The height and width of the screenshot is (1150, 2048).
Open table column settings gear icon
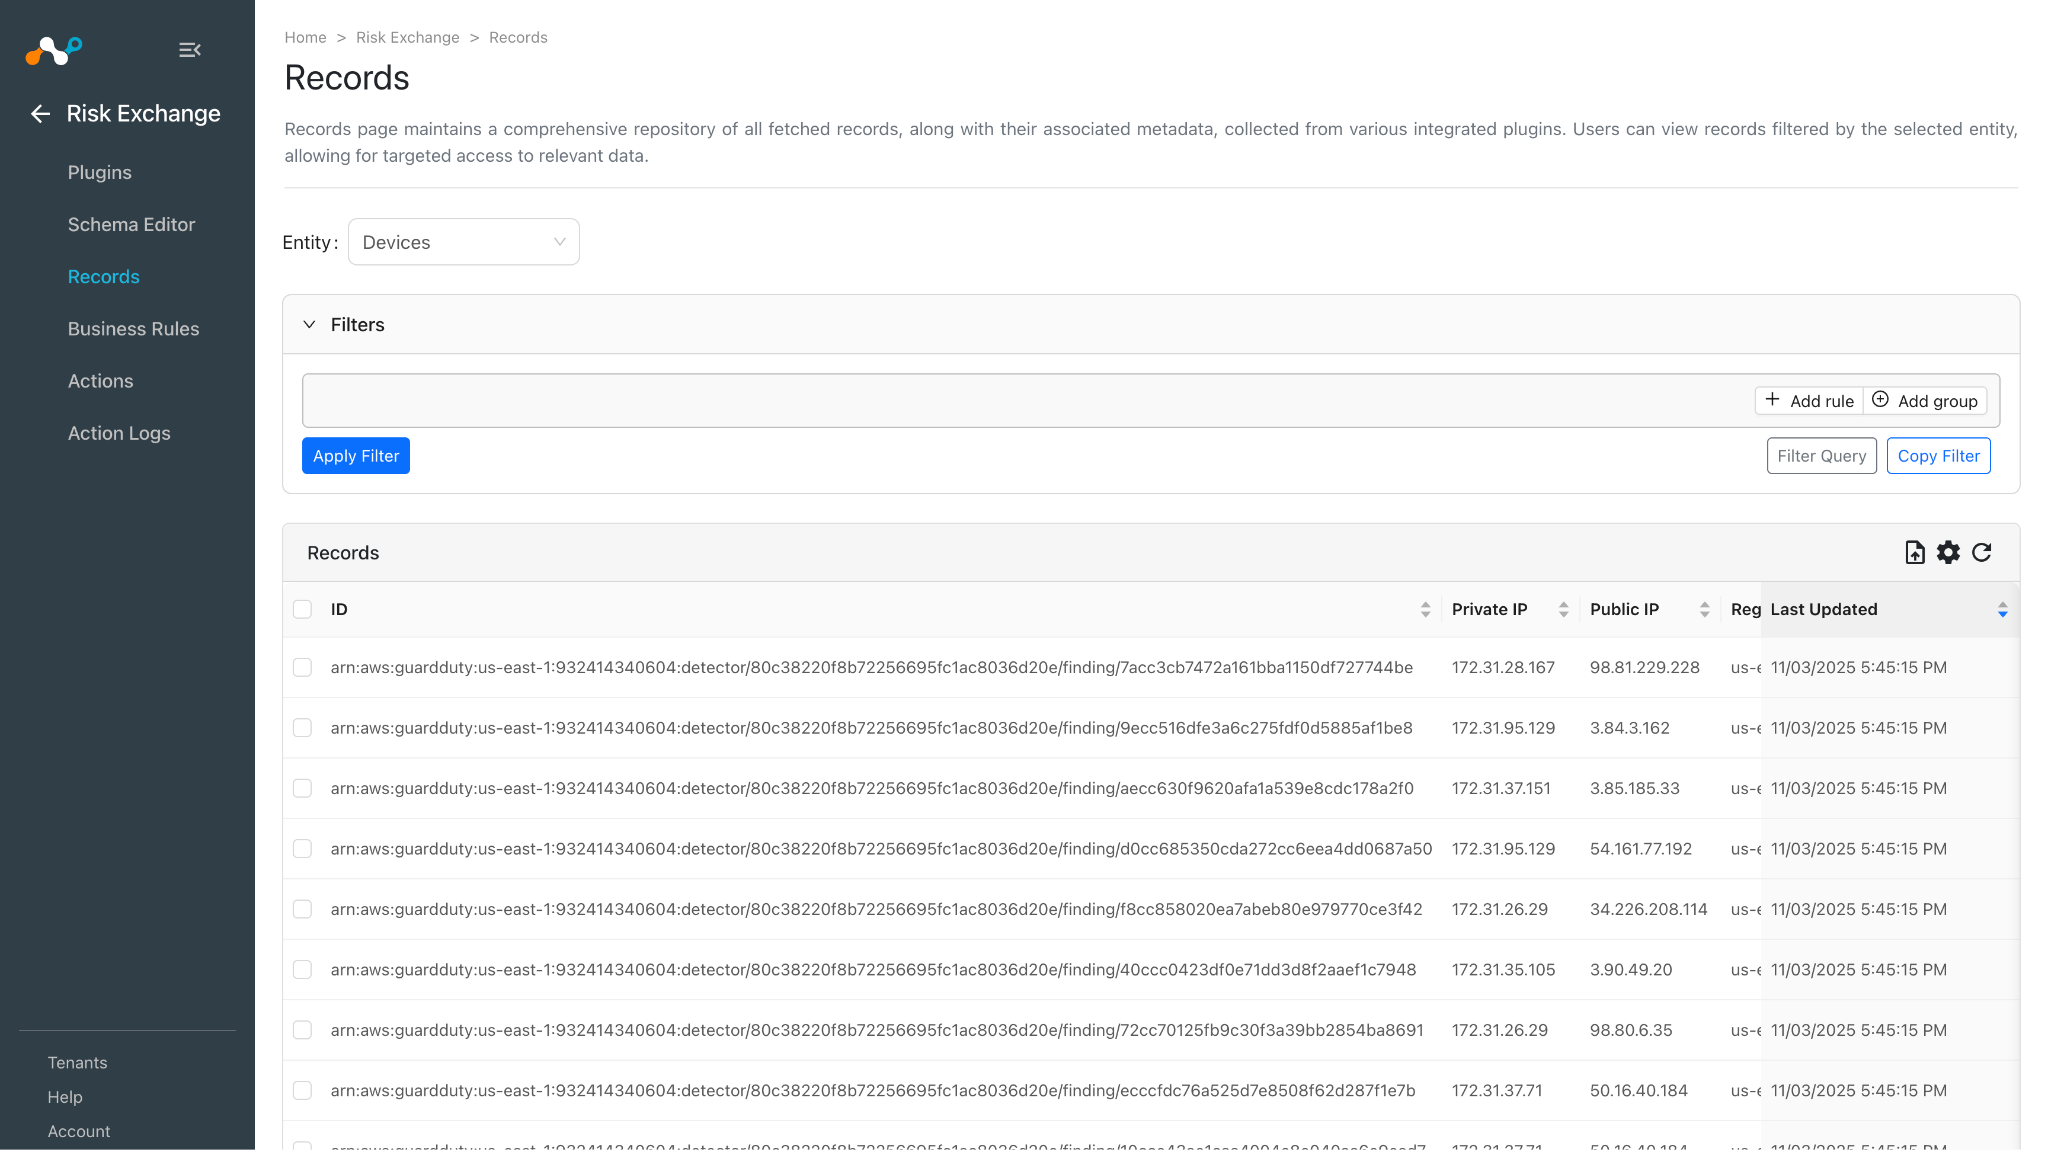(1948, 553)
